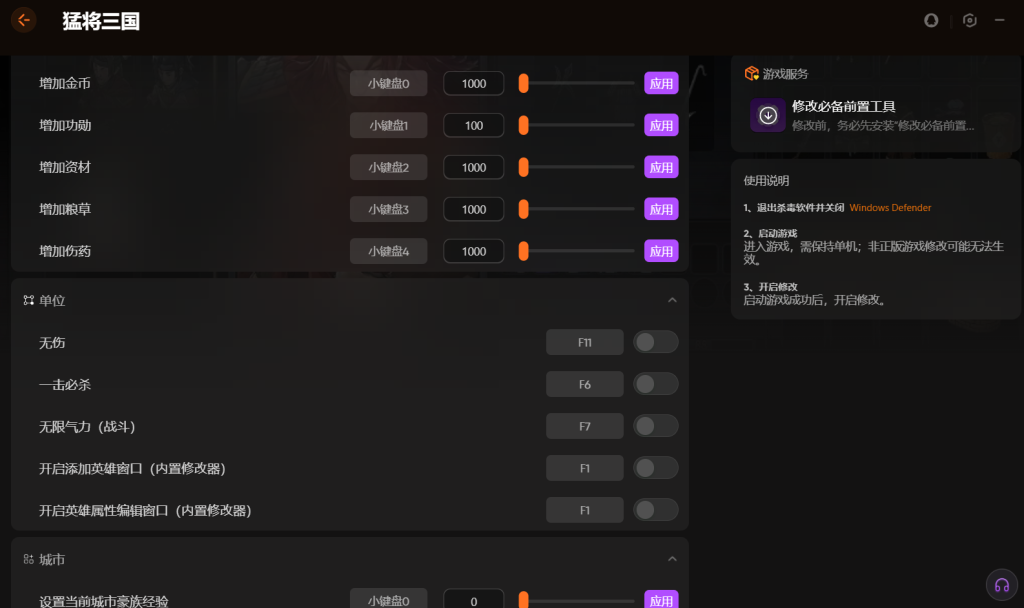This screenshot has height=608, width=1024.
Task: Go back with the orange arrow icon
Action: [x=24, y=20]
